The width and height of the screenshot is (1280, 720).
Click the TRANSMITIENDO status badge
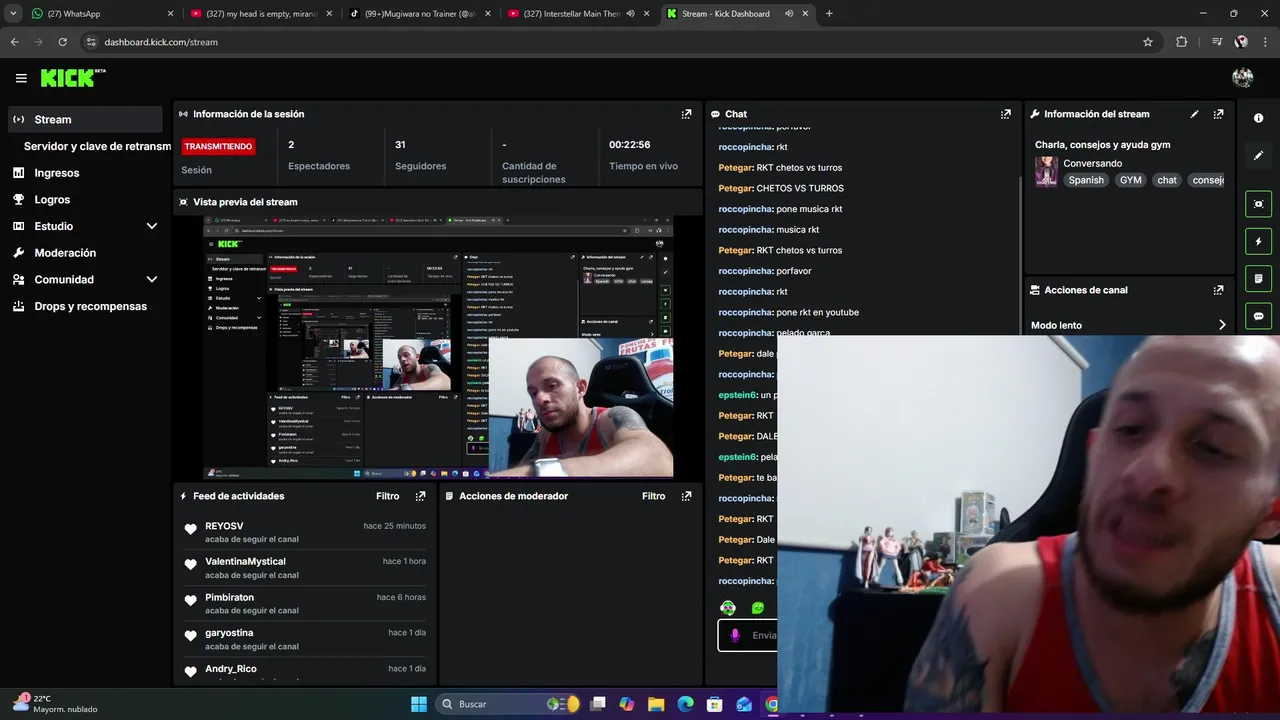click(x=218, y=146)
